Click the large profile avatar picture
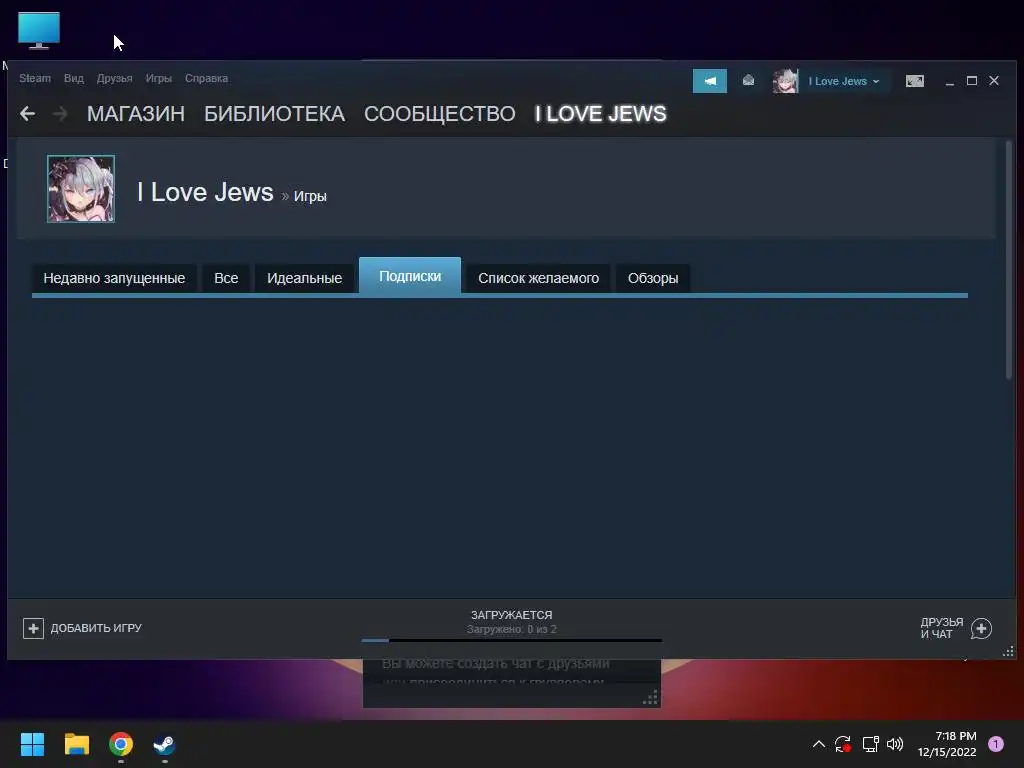Viewport: 1024px width, 768px height. [81, 189]
